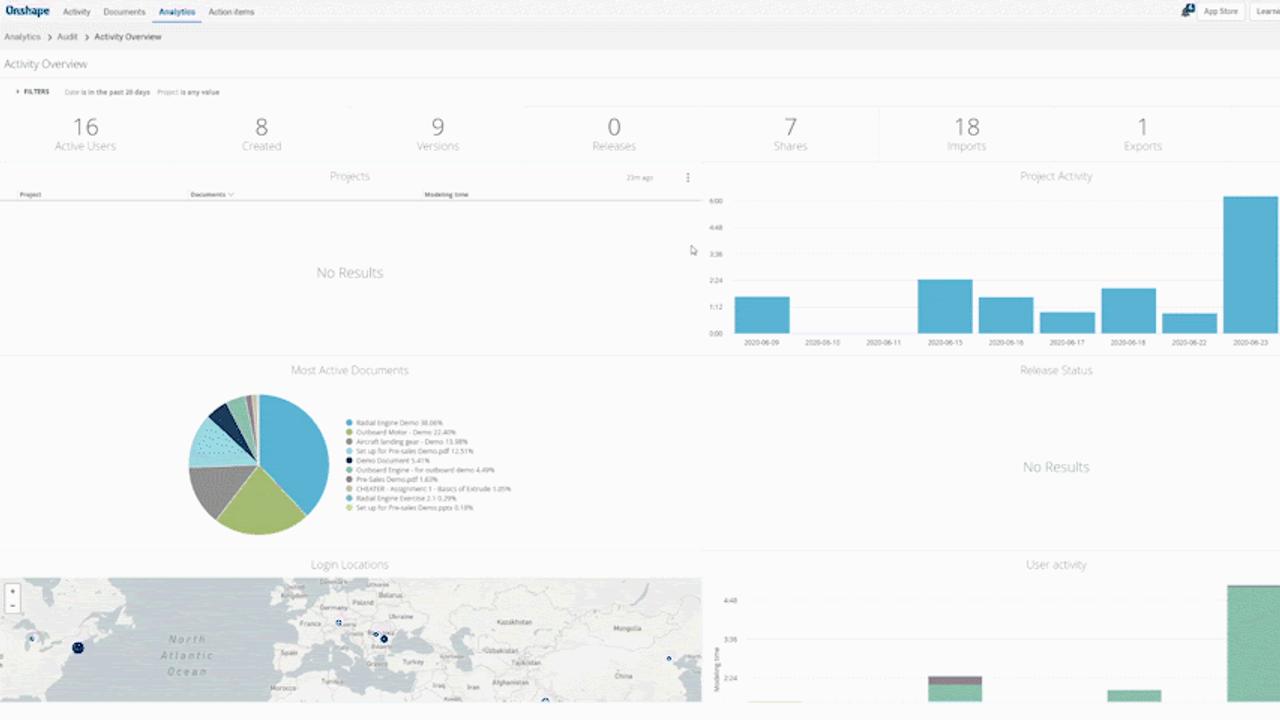Click the zoom-in control on the Login Locations map
The height and width of the screenshot is (720, 1280).
click(x=12, y=590)
